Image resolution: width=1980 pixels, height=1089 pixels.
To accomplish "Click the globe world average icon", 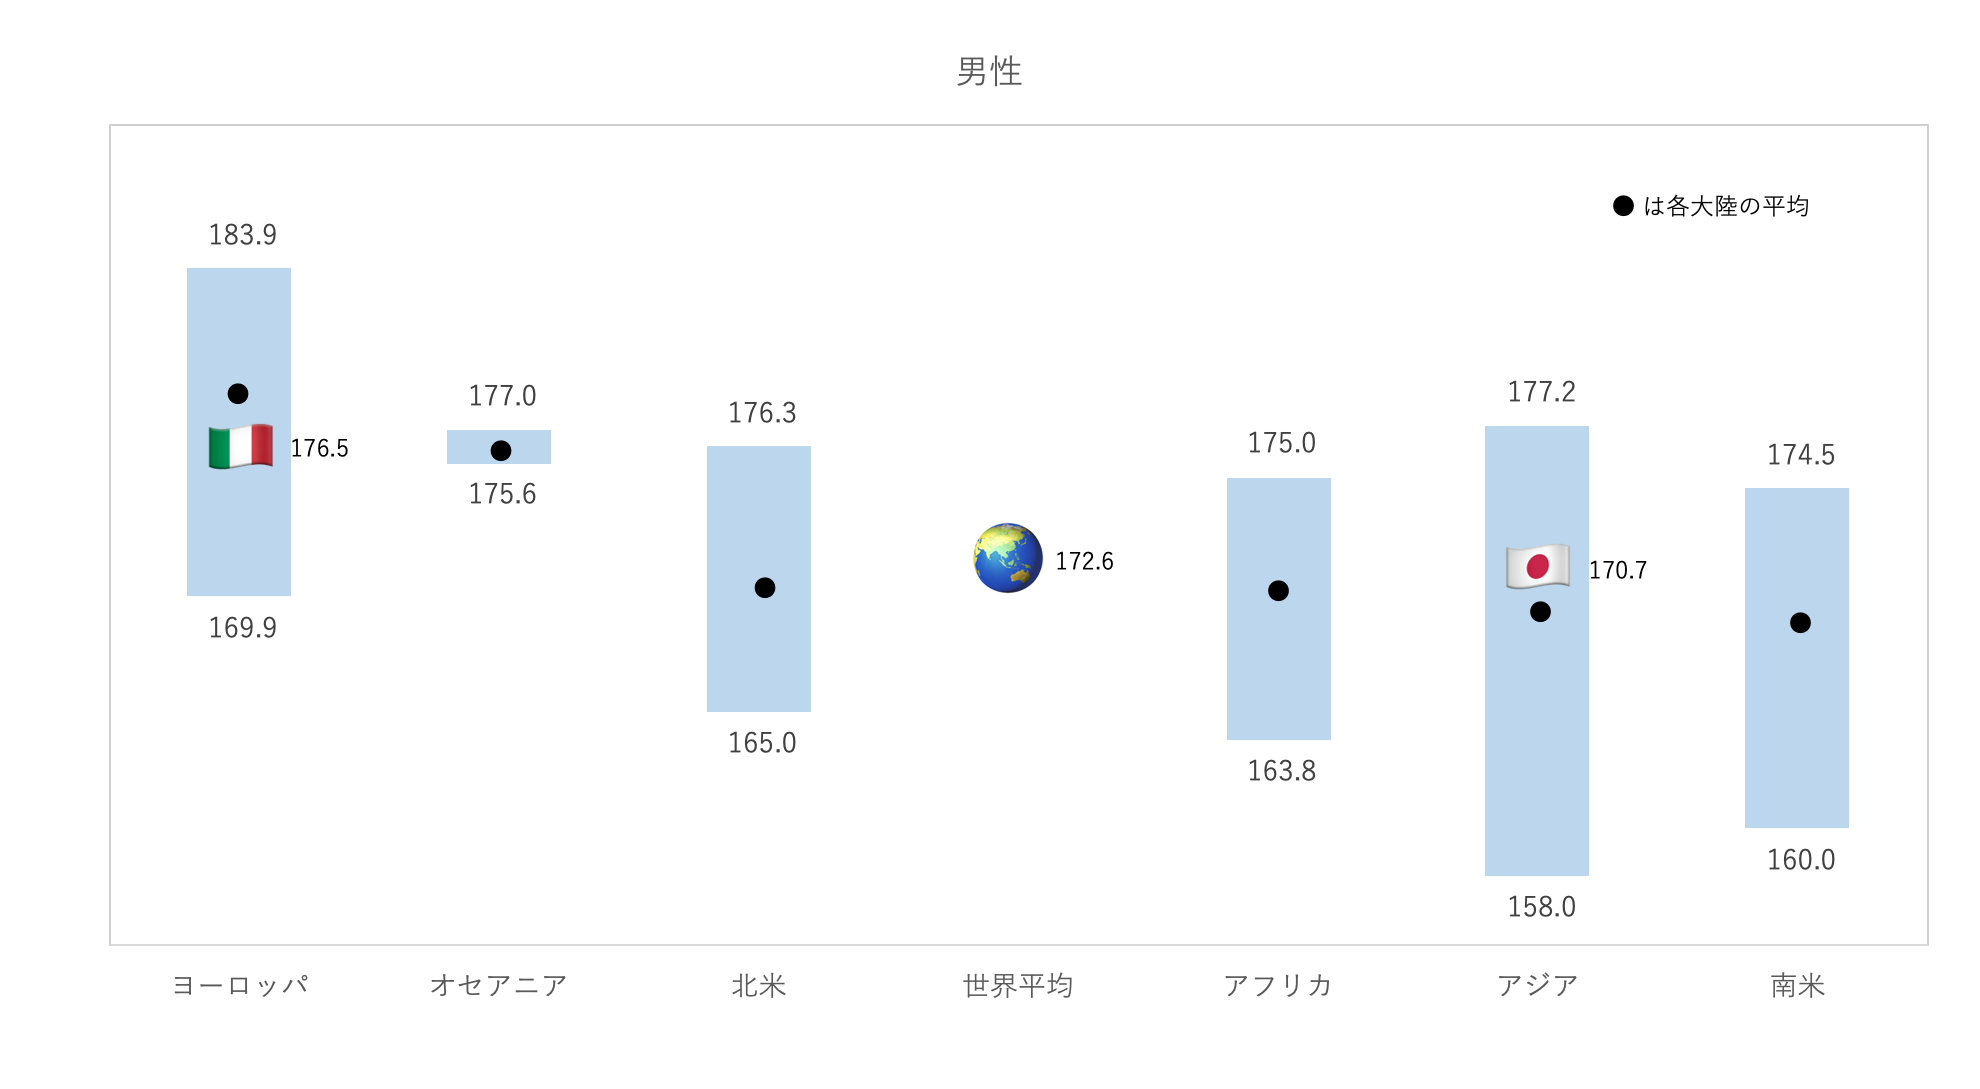I will point(1008,558).
